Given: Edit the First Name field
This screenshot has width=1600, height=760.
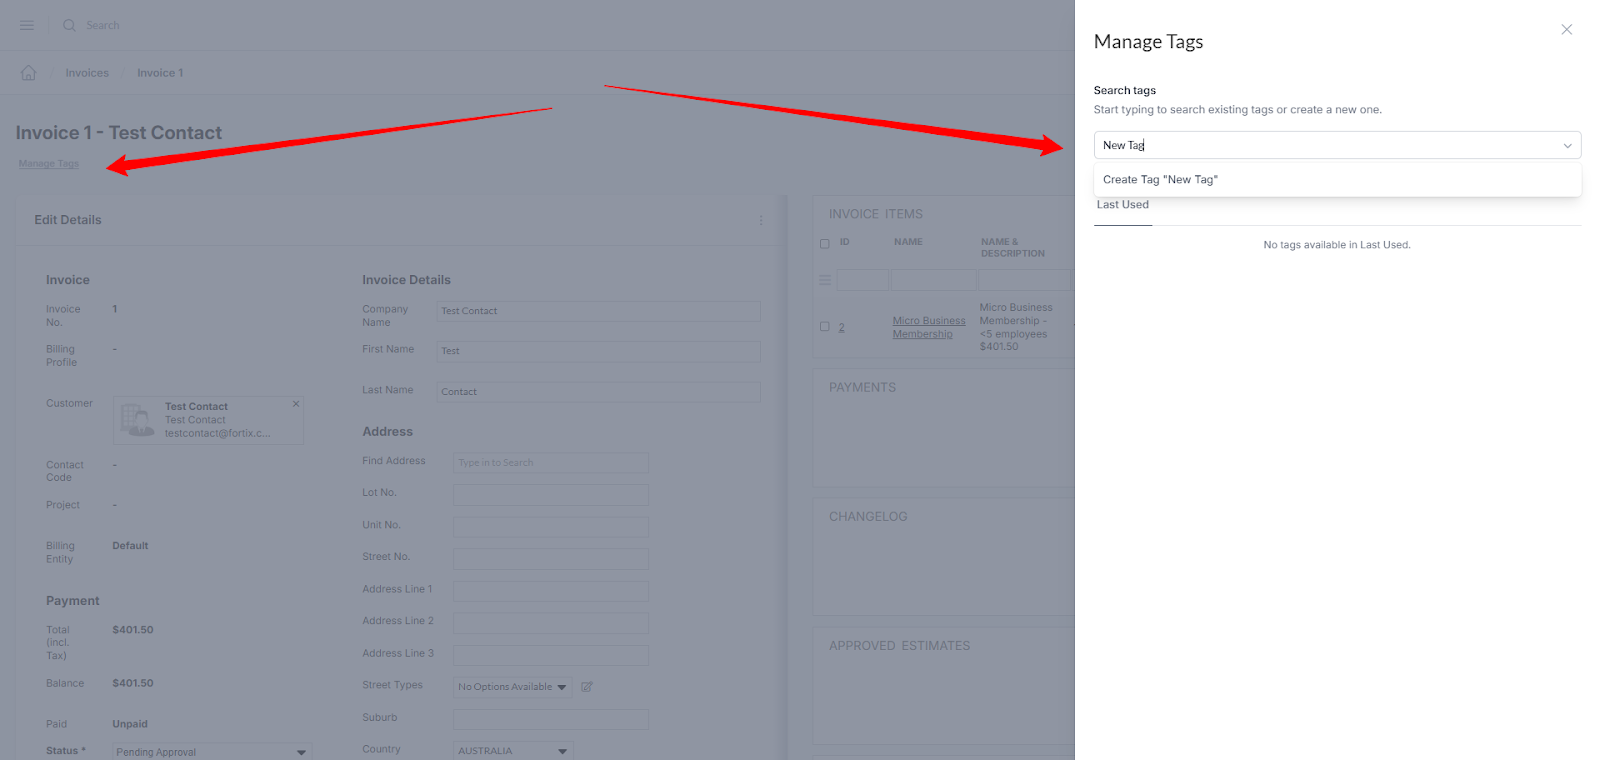Looking at the screenshot, I should [x=599, y=351].
